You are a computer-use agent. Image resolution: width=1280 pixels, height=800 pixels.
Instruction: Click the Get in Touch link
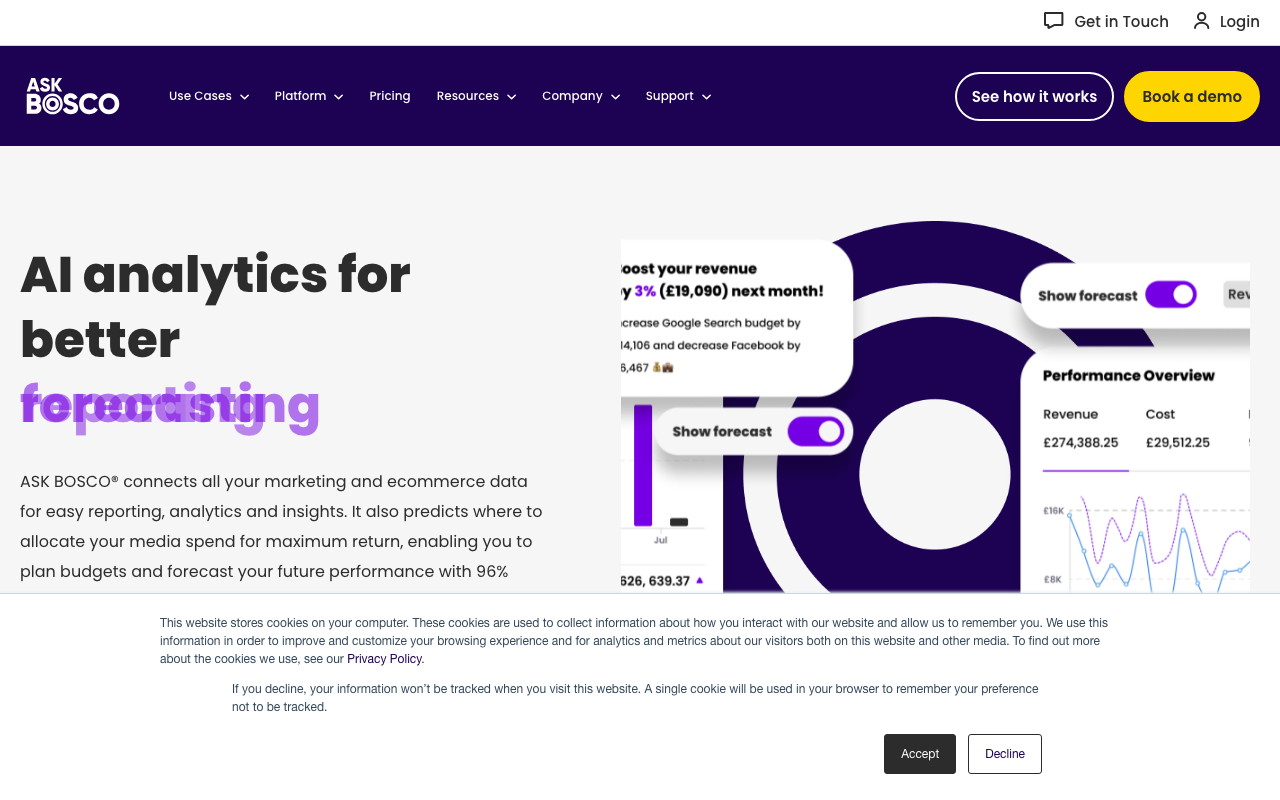(1121, 21)
